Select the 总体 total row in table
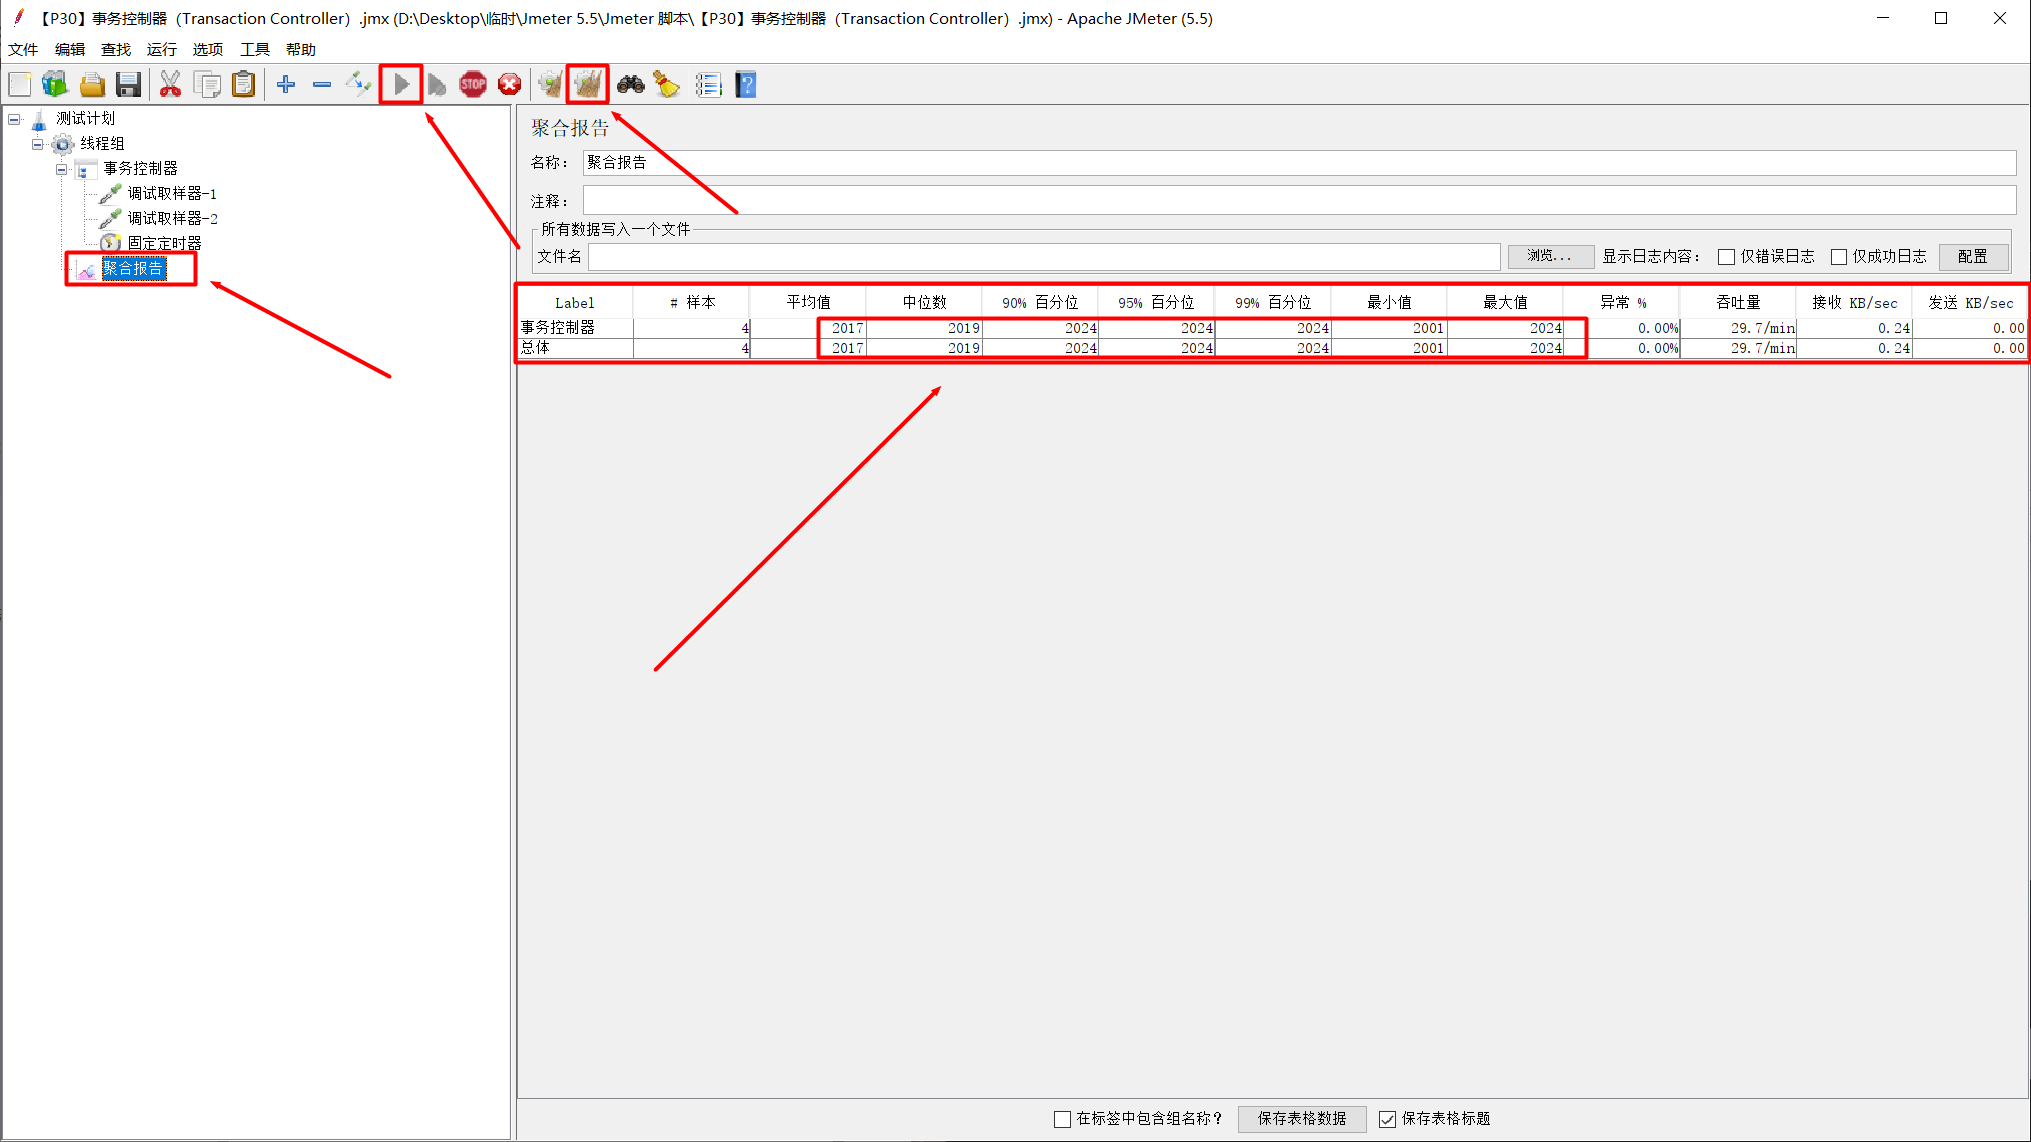This screenshot has width=2031, height=1142. (1272, 348)
